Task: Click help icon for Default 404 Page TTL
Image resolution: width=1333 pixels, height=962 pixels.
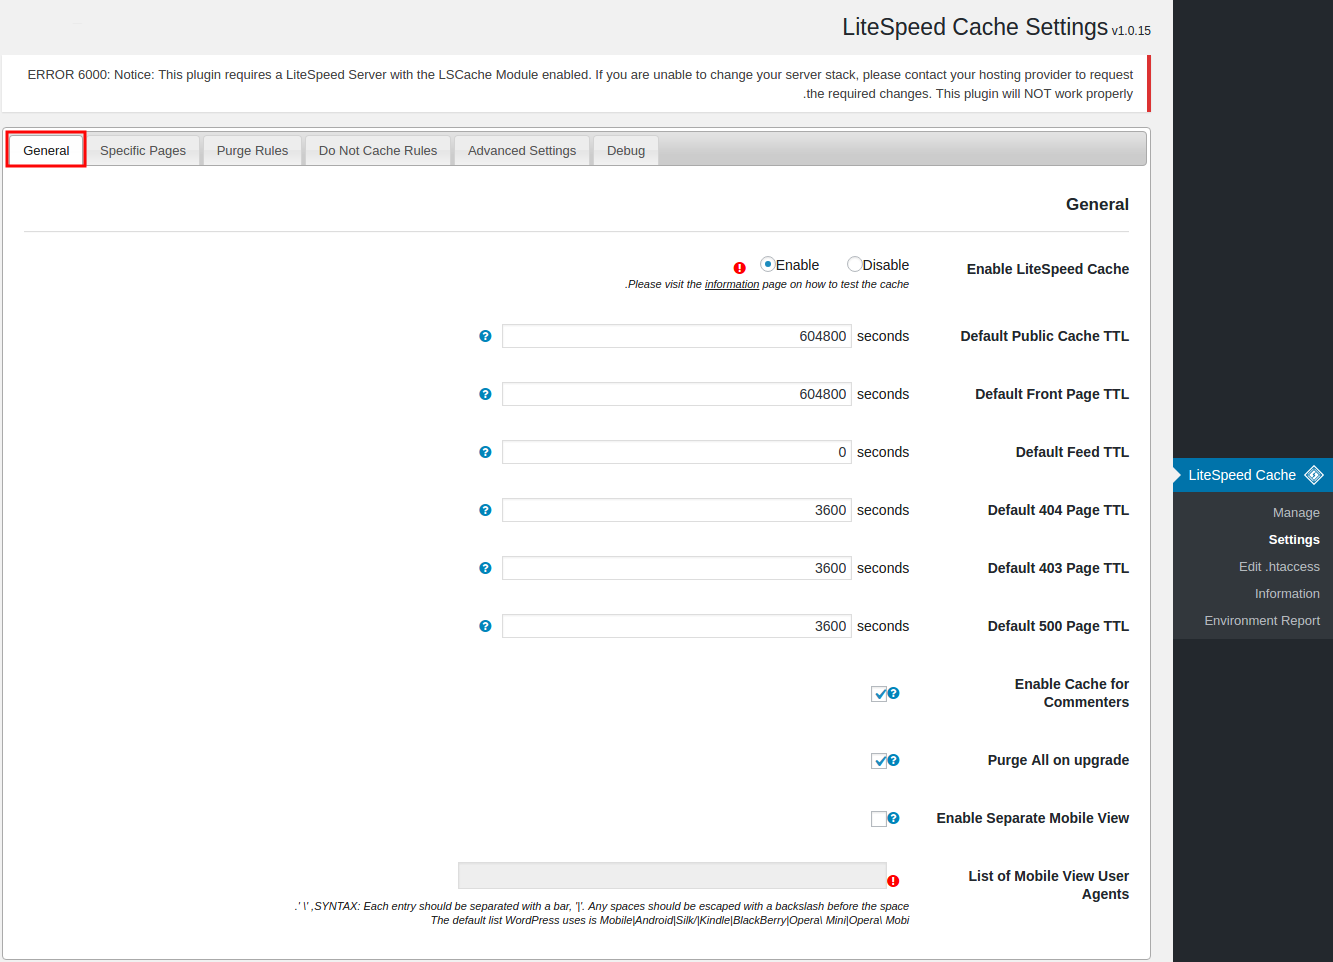Action: pyautogui.click(x=485, y=510)
